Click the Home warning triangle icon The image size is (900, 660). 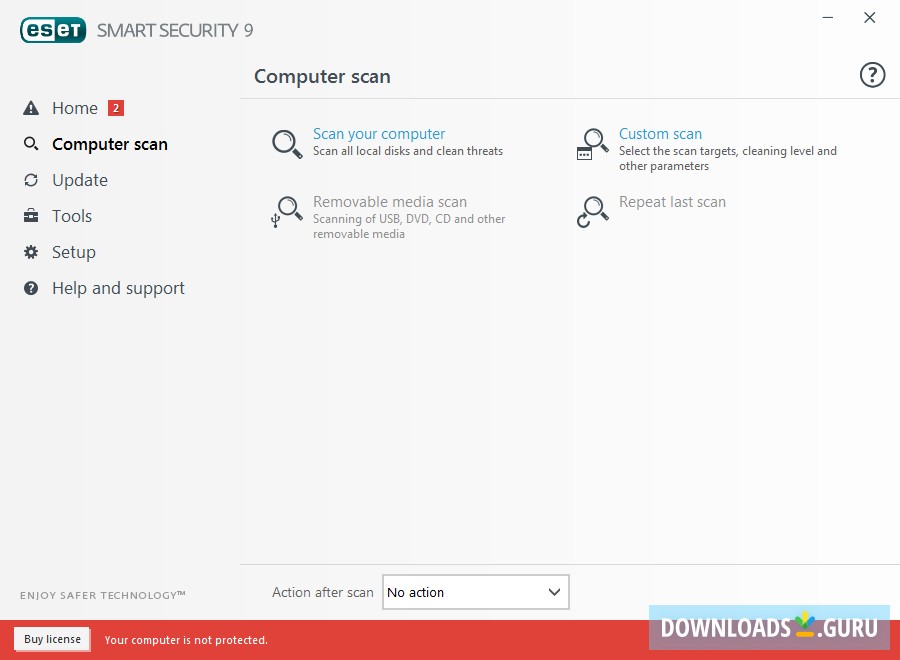click(x=31, y=108)
